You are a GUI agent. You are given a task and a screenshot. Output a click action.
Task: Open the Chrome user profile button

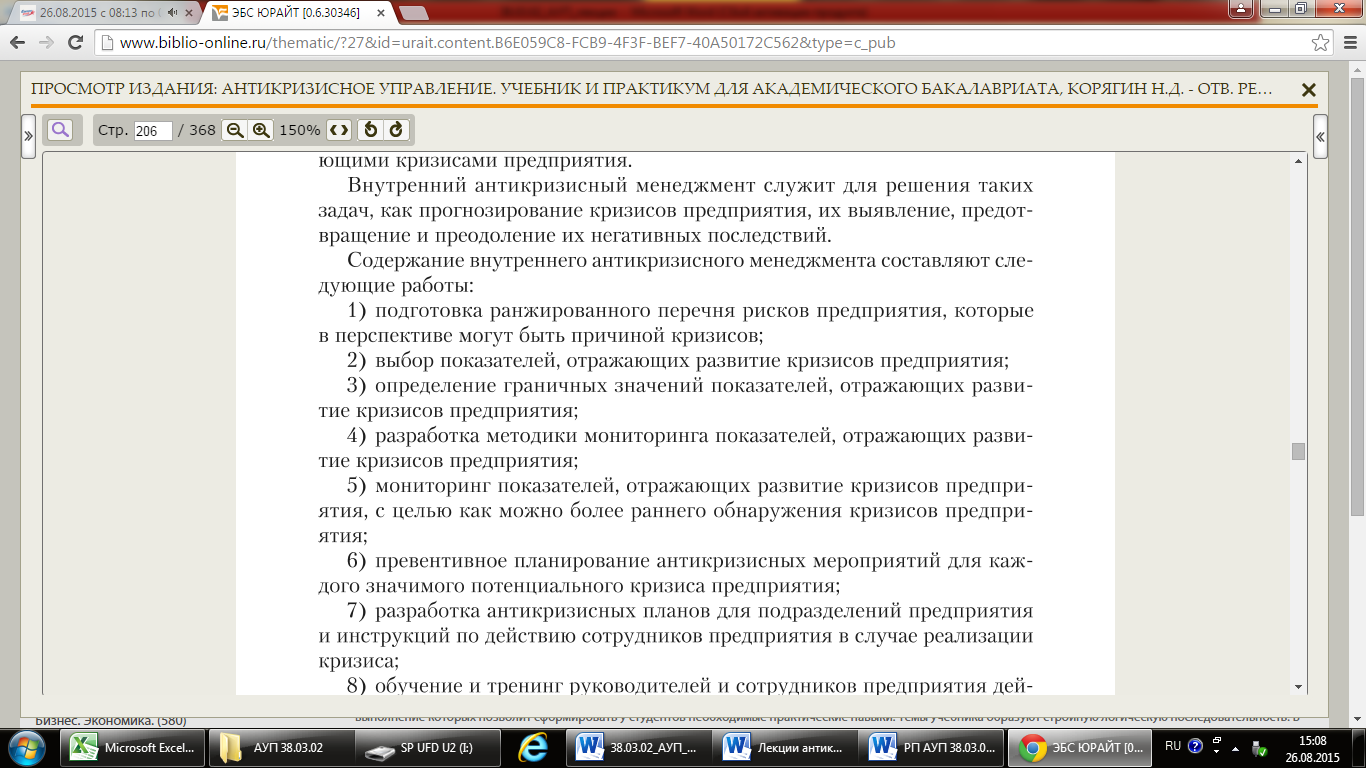coord(1239,9)
